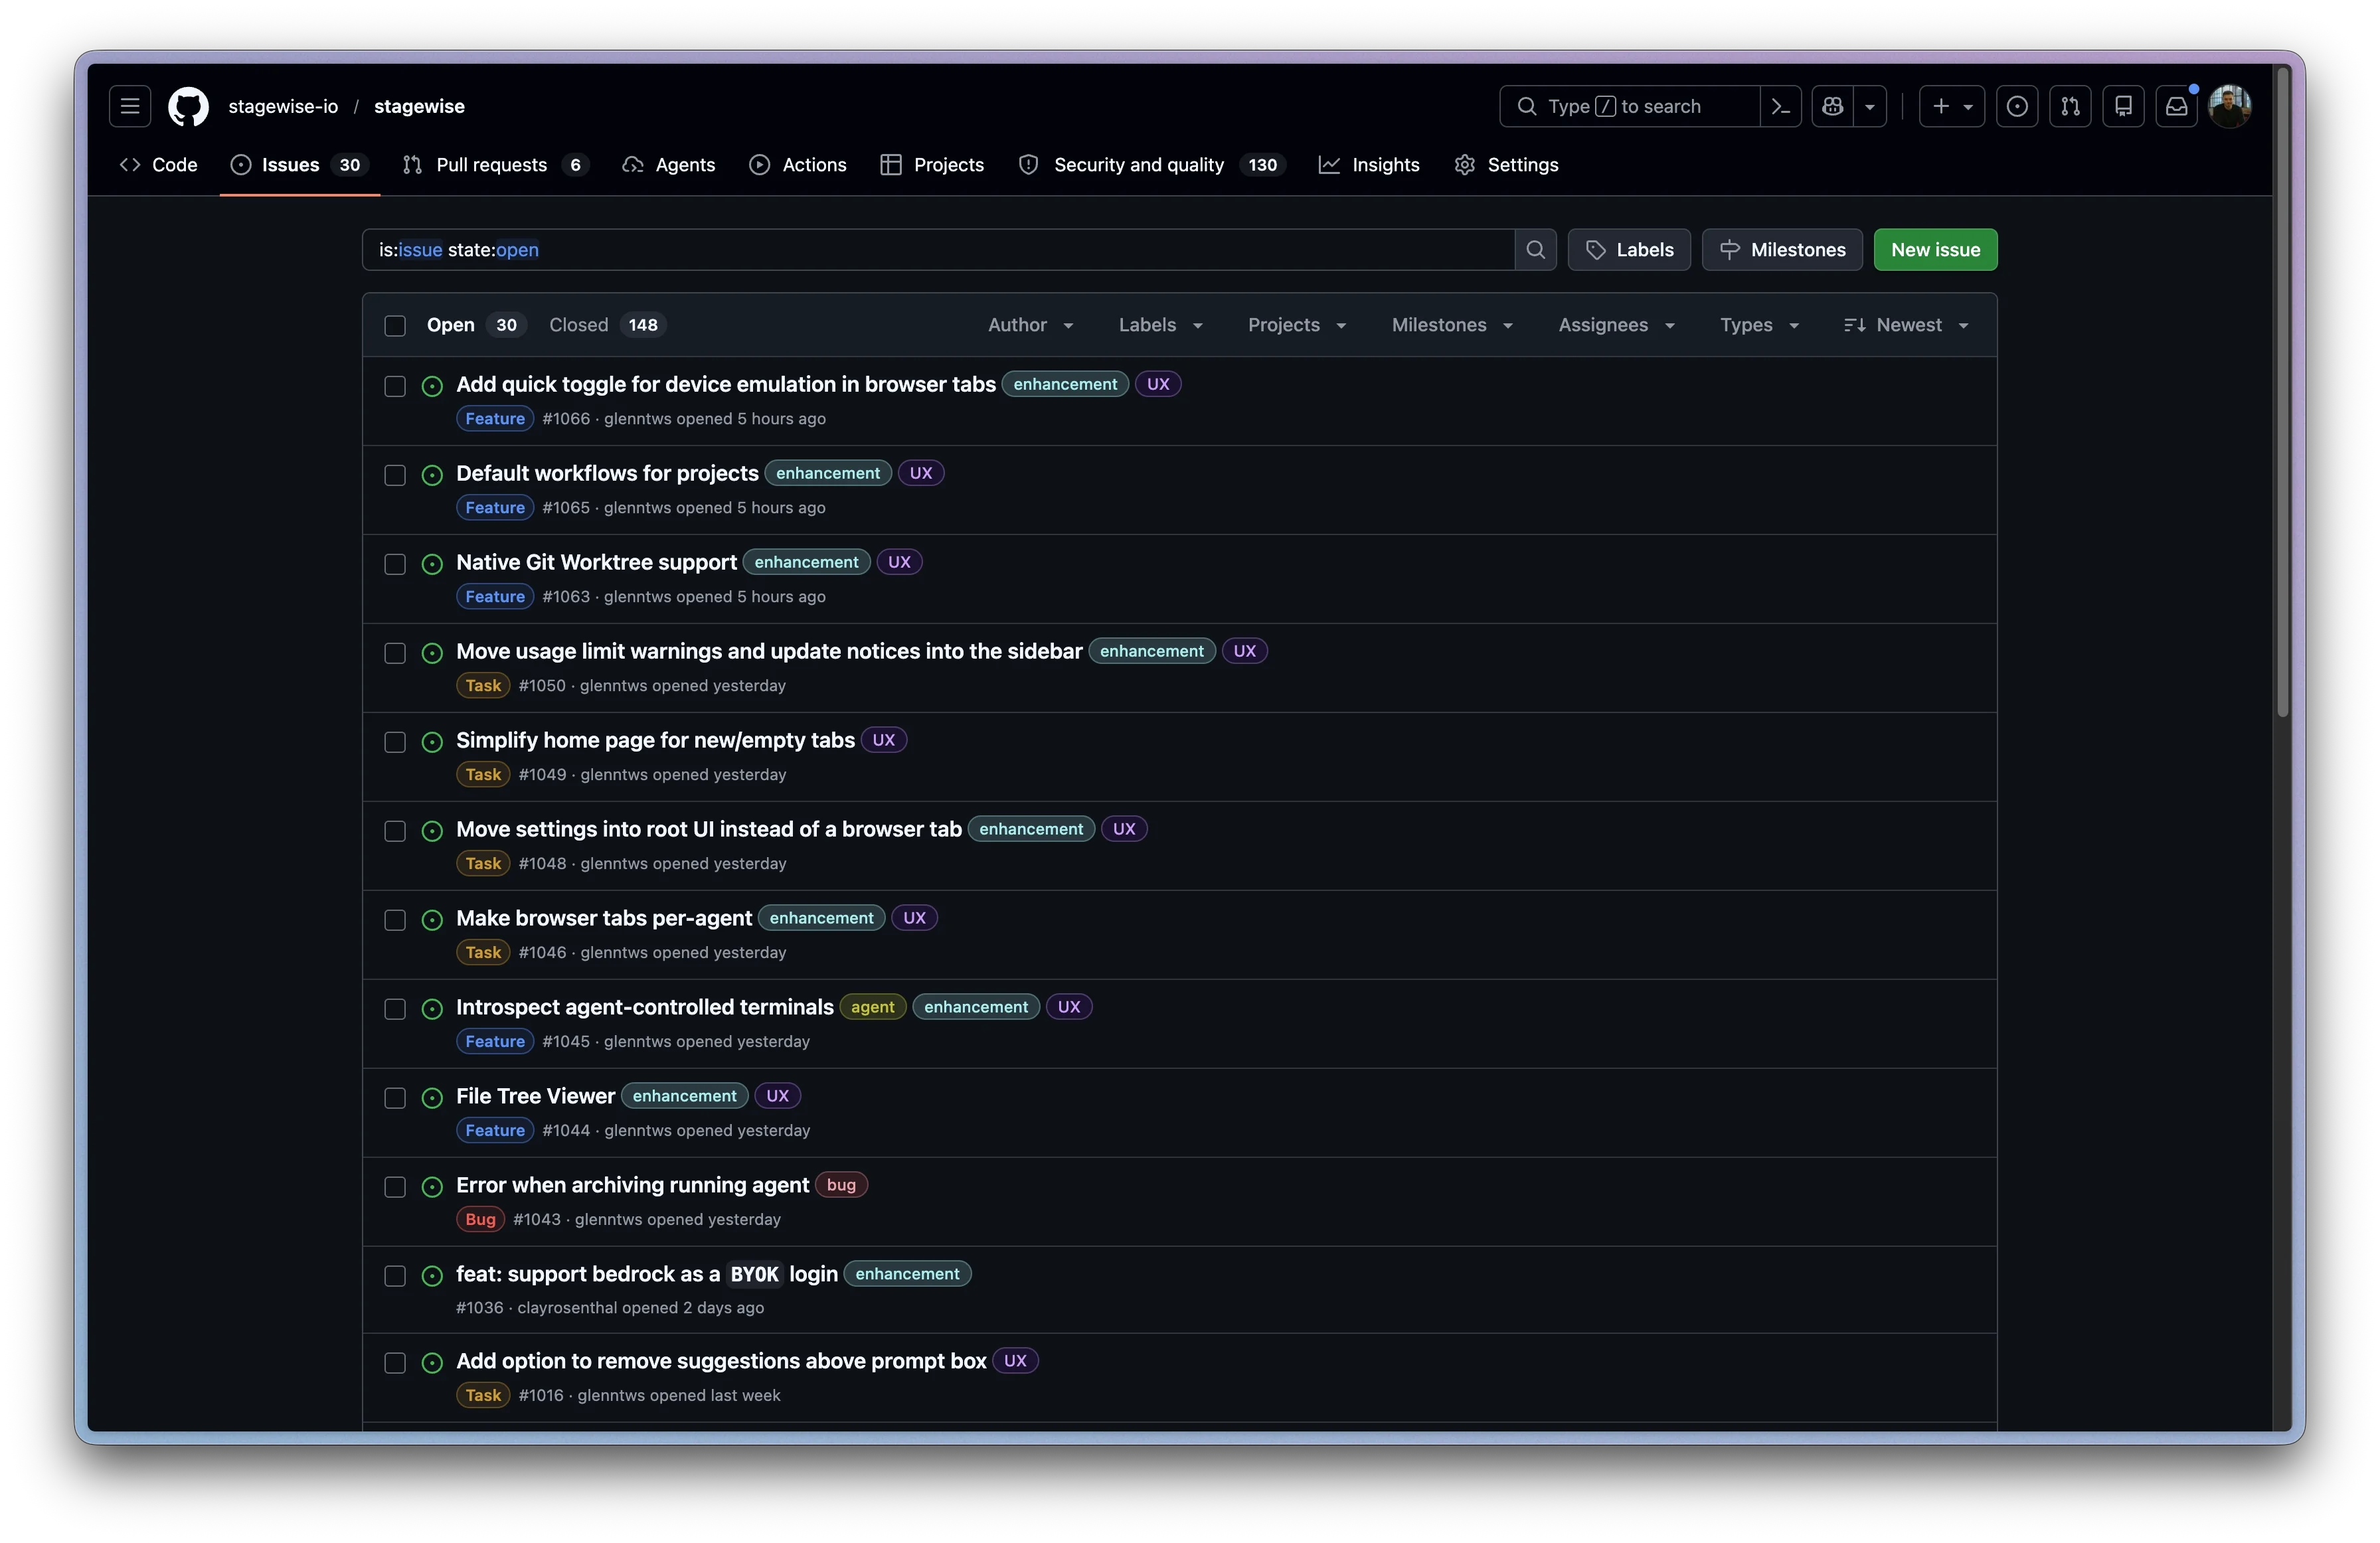2380x1543 pixels.
Task: Click open-status icon for Native Git Worktree
Action: [432, 565]
